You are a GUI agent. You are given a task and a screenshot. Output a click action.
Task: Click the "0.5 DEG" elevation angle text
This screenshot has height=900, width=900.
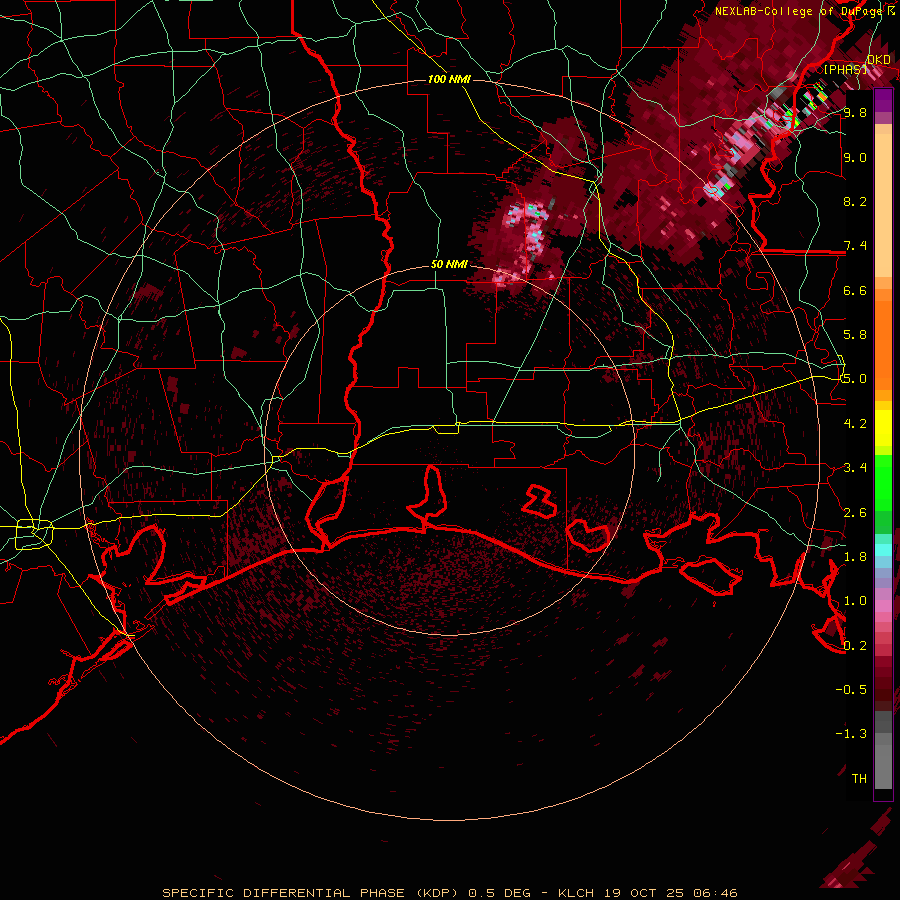(499, 893)
